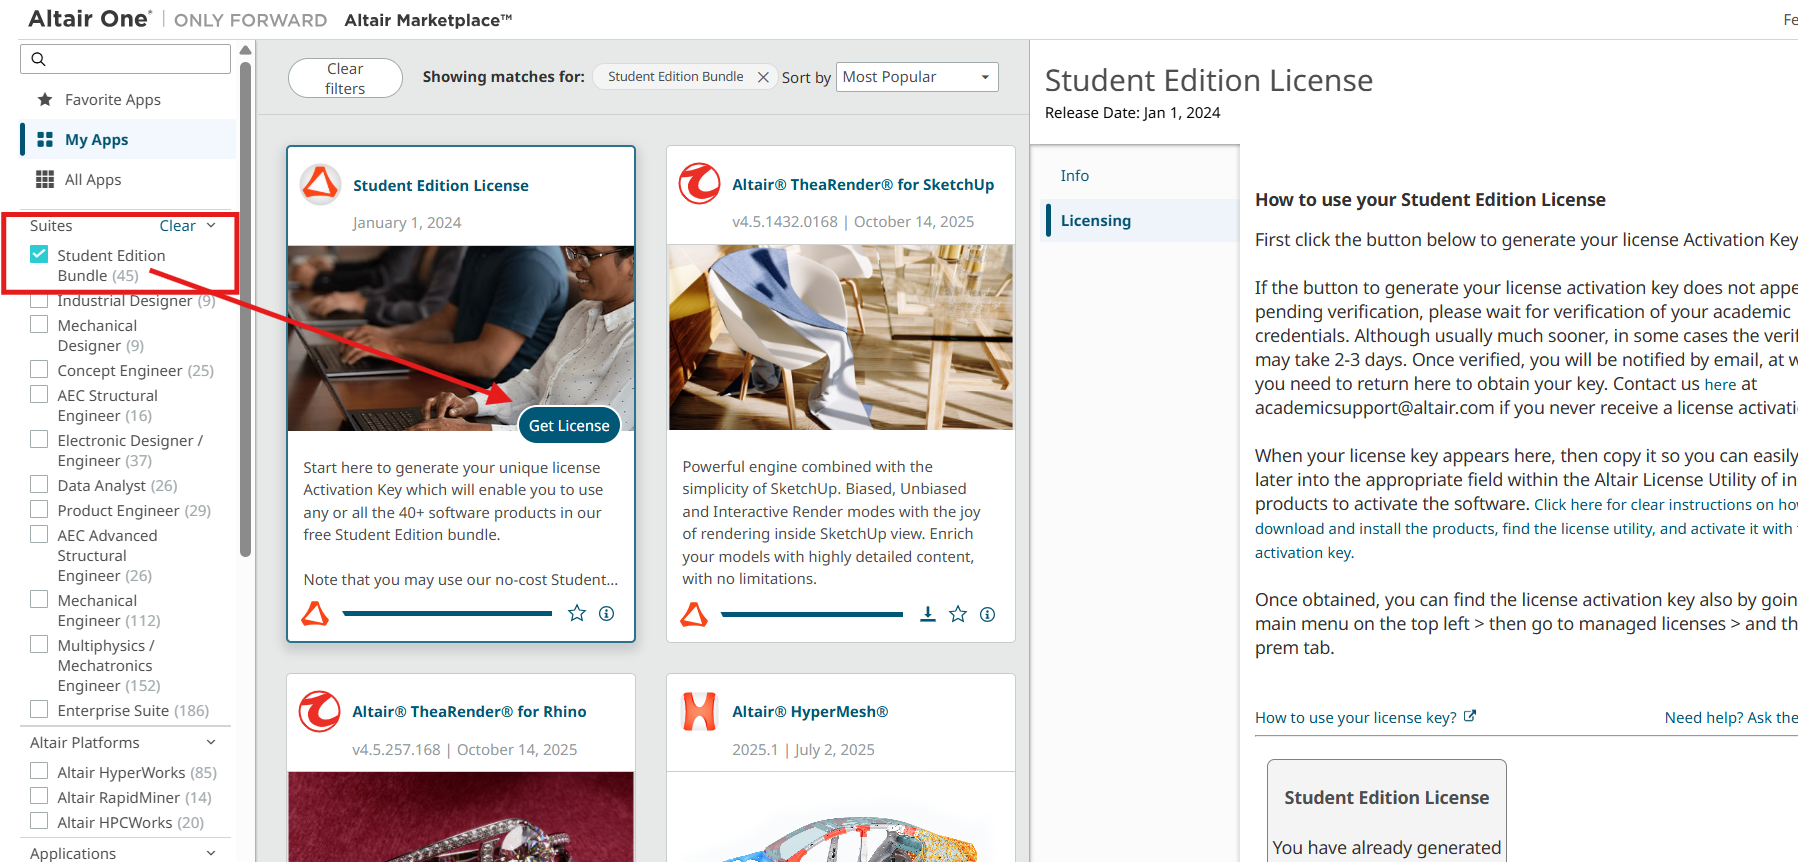The image size is (1798, 862).
Task: Open 'here' contact link
Action: click(1720, 384)
